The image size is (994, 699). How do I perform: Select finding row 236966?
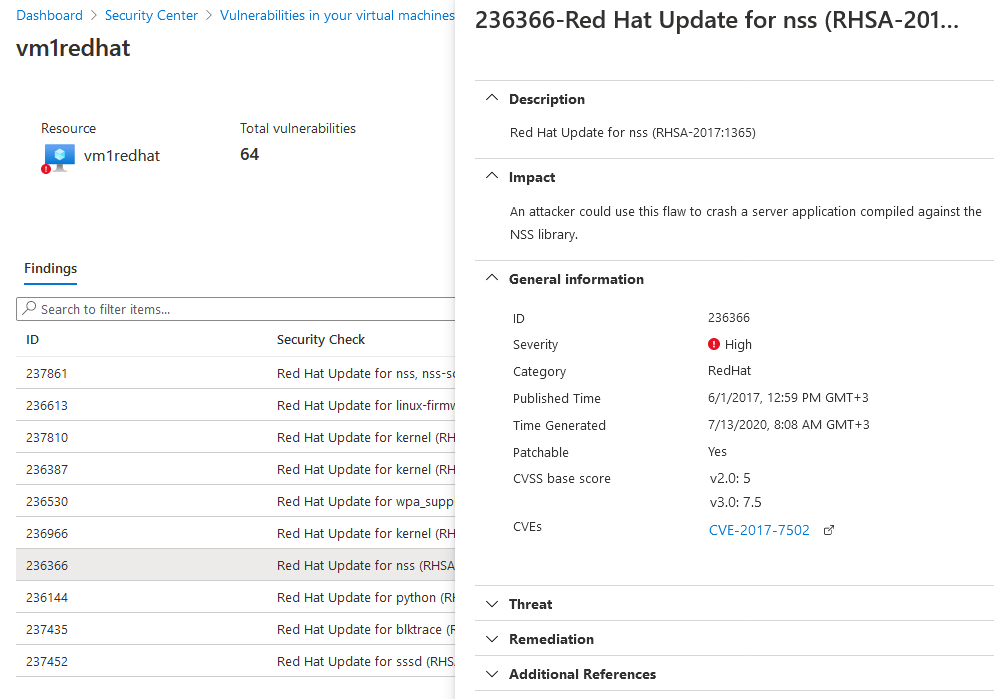tap(236, 533)
